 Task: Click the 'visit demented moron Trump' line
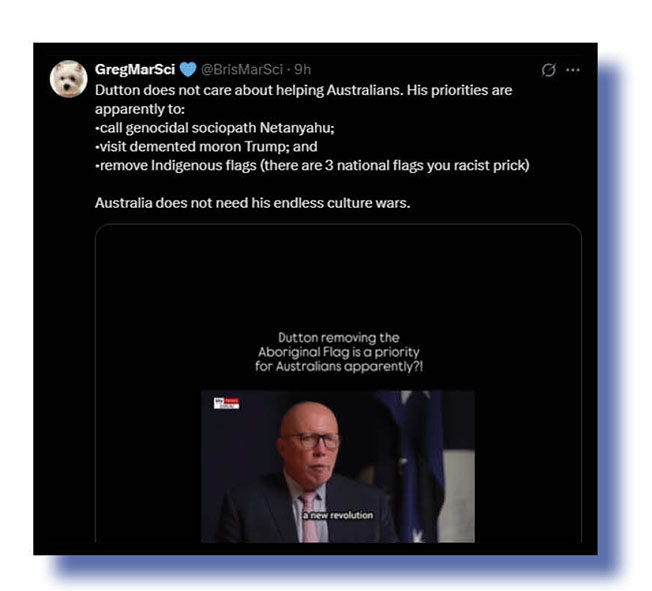(206, 146)
